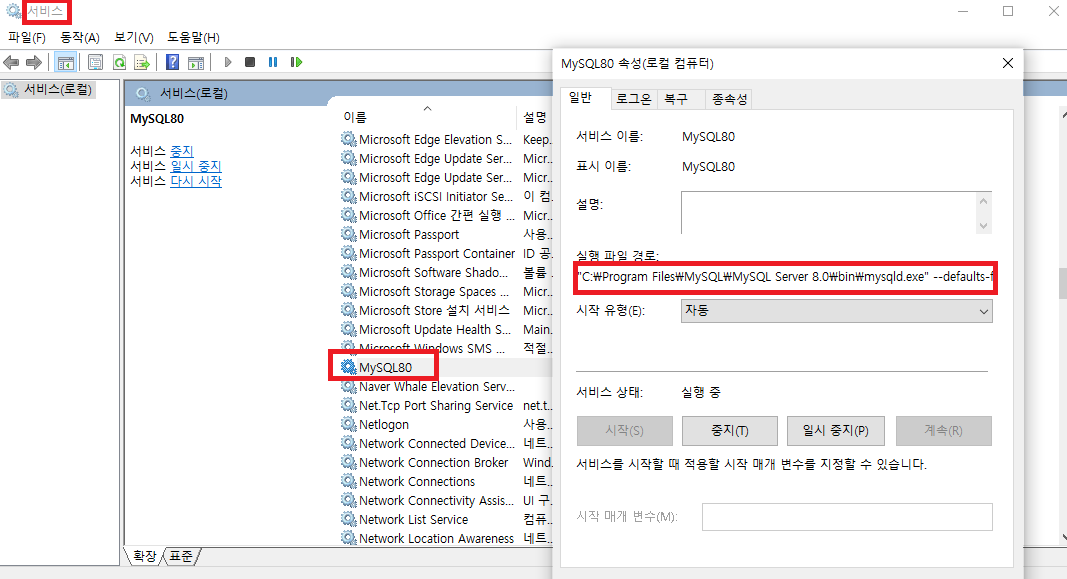Image resolution: width=1067 pixels, height=579 pixels.
Task: Click the mysqld.exe executable path text
Action: [785, 277]
